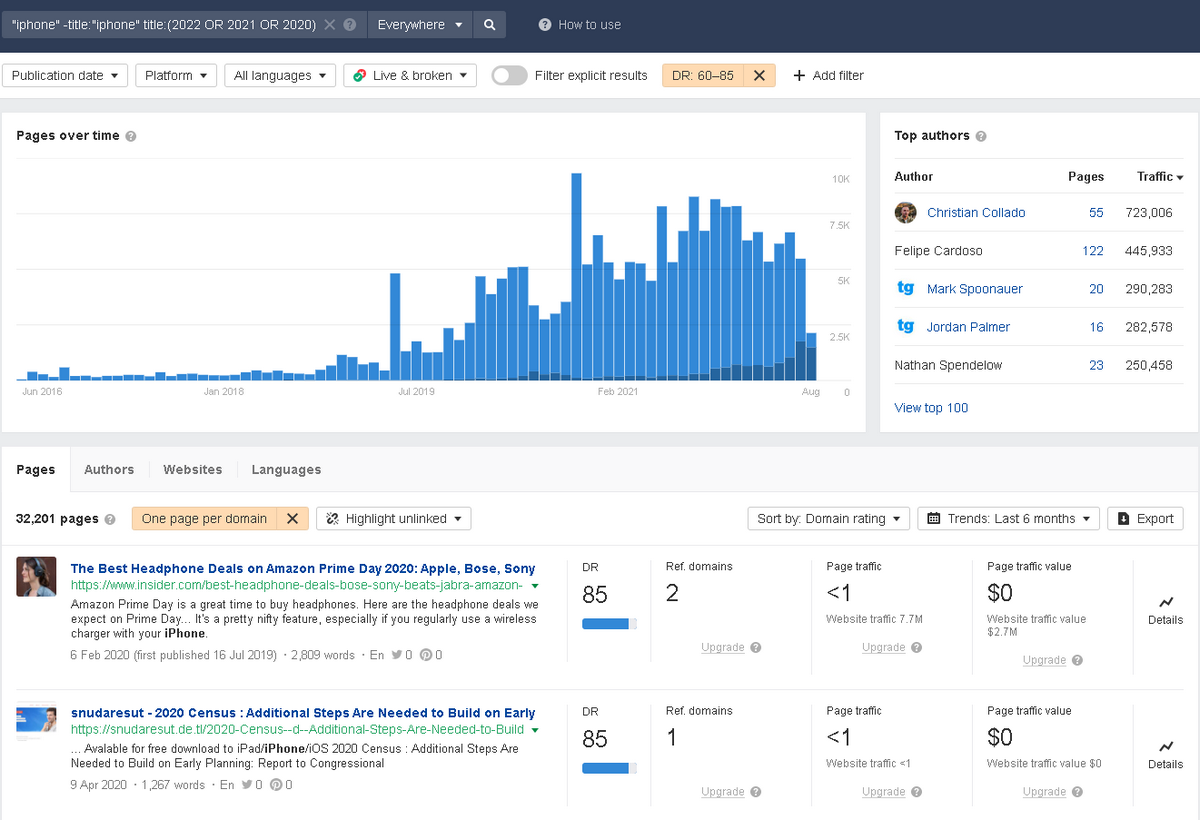Open the Top authors help tooltip

tap(981, 136)
